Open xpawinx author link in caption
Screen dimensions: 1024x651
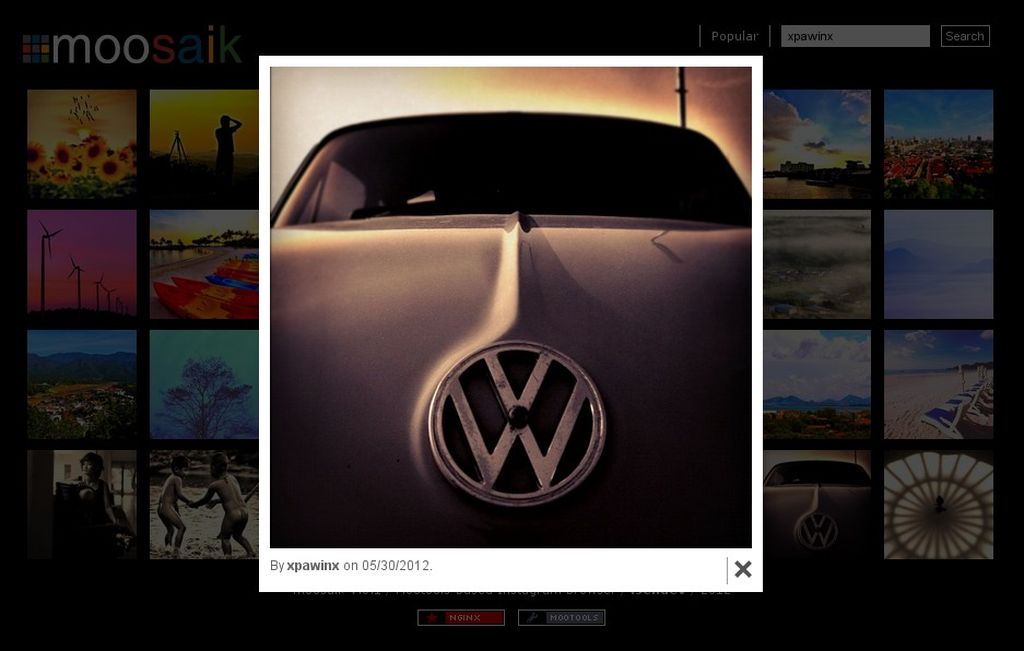313,565
